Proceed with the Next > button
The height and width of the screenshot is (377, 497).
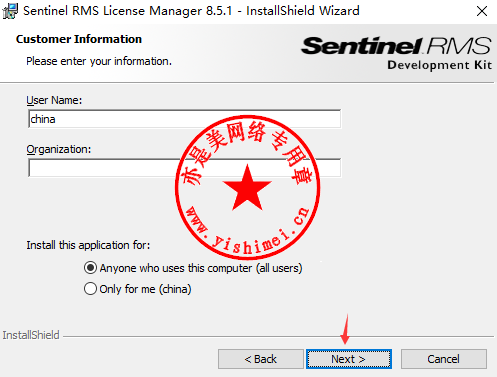tap(349, 359)
